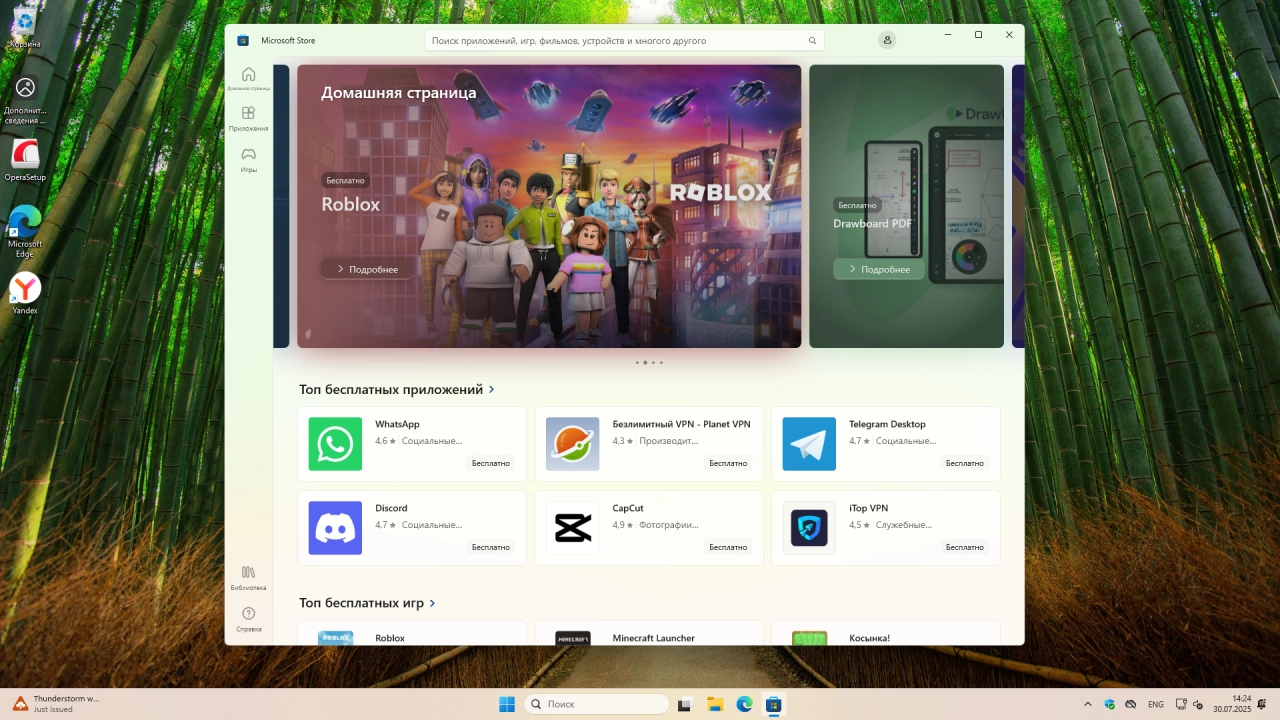Select Безлимитный VPN - Planet VPN title
The height and width of the screenshot is (720, 1280).
[x=681, y=424]
